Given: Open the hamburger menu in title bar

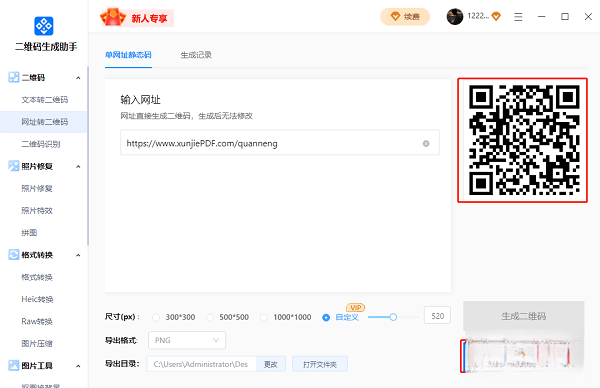Looking at the screenshot, I should click(518, 17).
